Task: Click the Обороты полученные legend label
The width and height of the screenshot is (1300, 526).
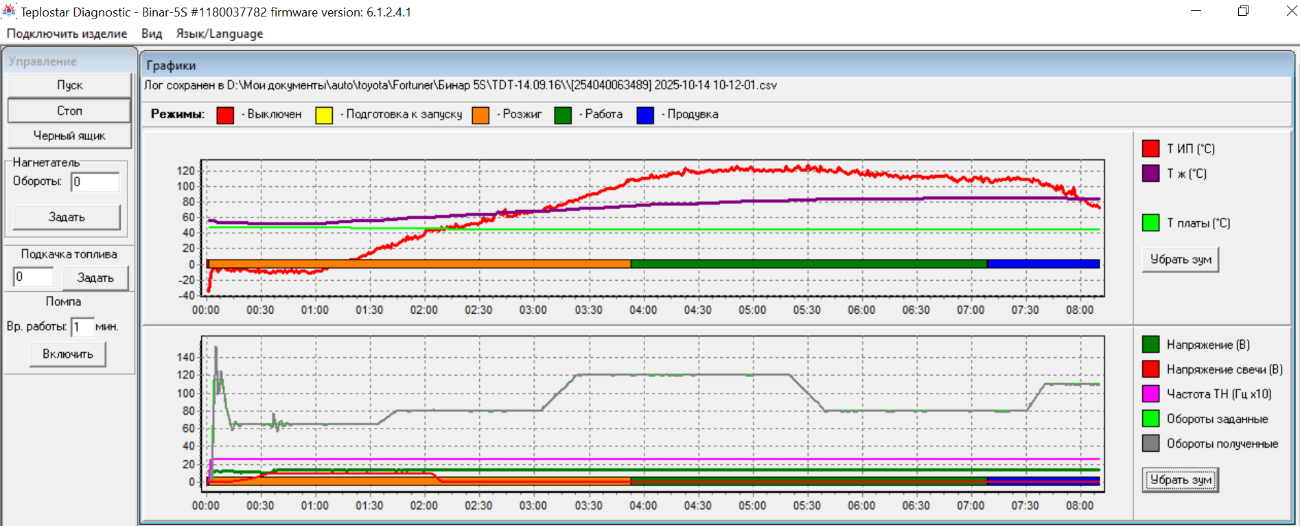Action: pos(1222,444)
